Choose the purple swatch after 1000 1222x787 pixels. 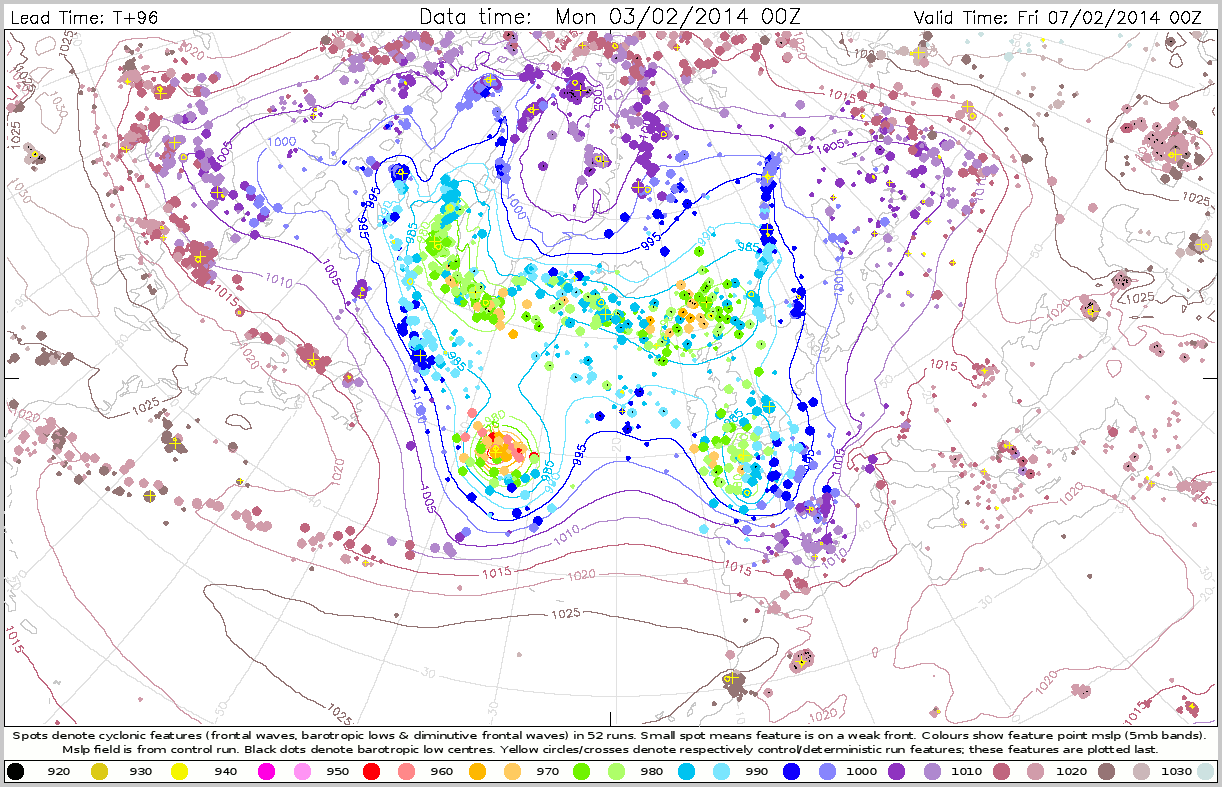(898, 771)
